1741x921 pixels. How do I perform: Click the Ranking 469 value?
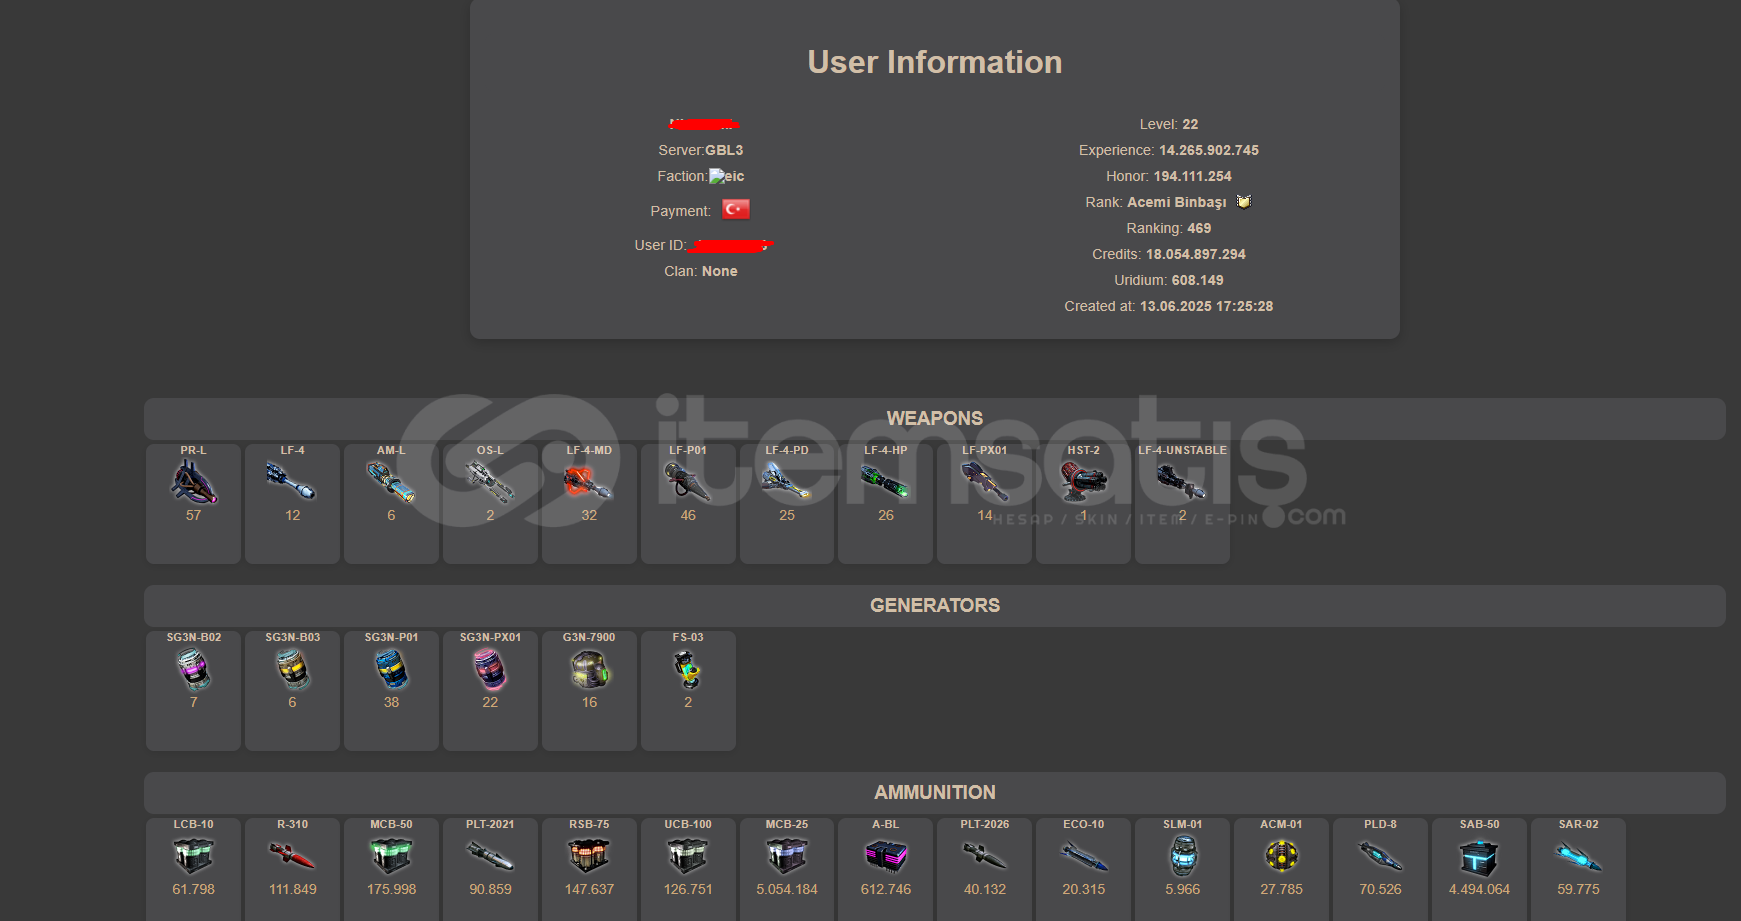click(1199, 228)
